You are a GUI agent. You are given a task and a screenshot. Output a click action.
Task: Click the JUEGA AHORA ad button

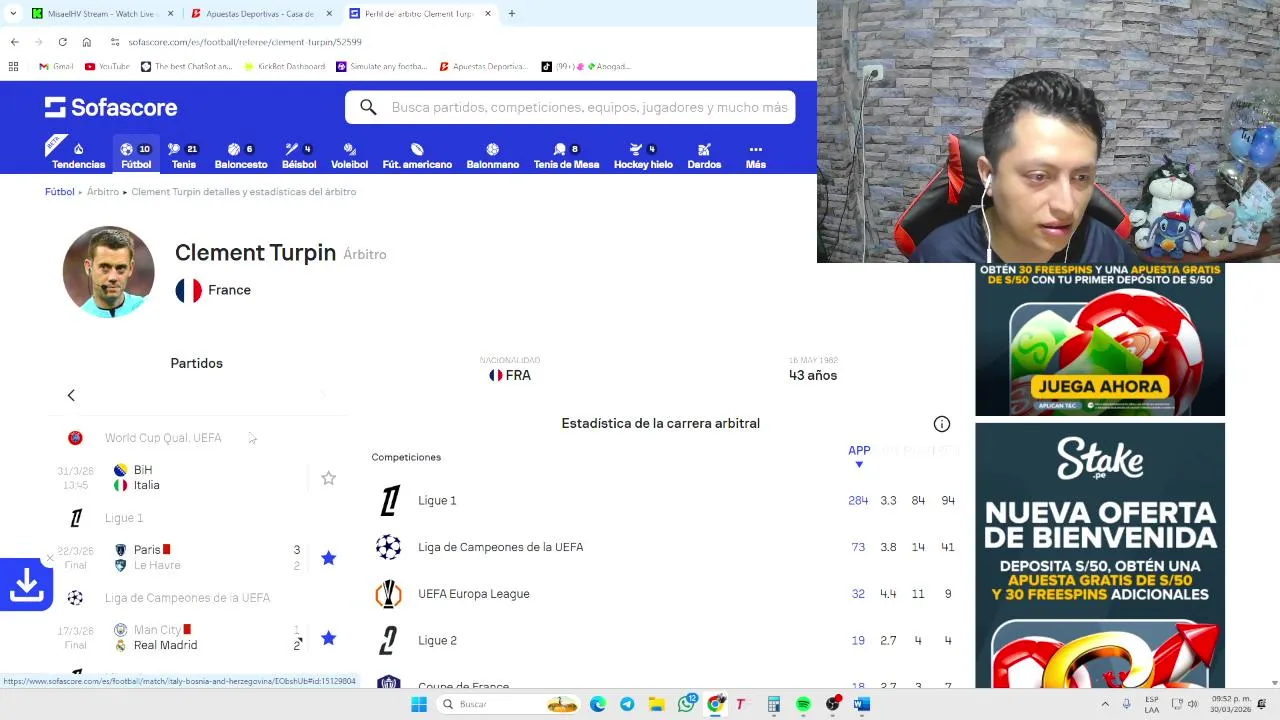pyautogui.click(x=1100, y=386)
